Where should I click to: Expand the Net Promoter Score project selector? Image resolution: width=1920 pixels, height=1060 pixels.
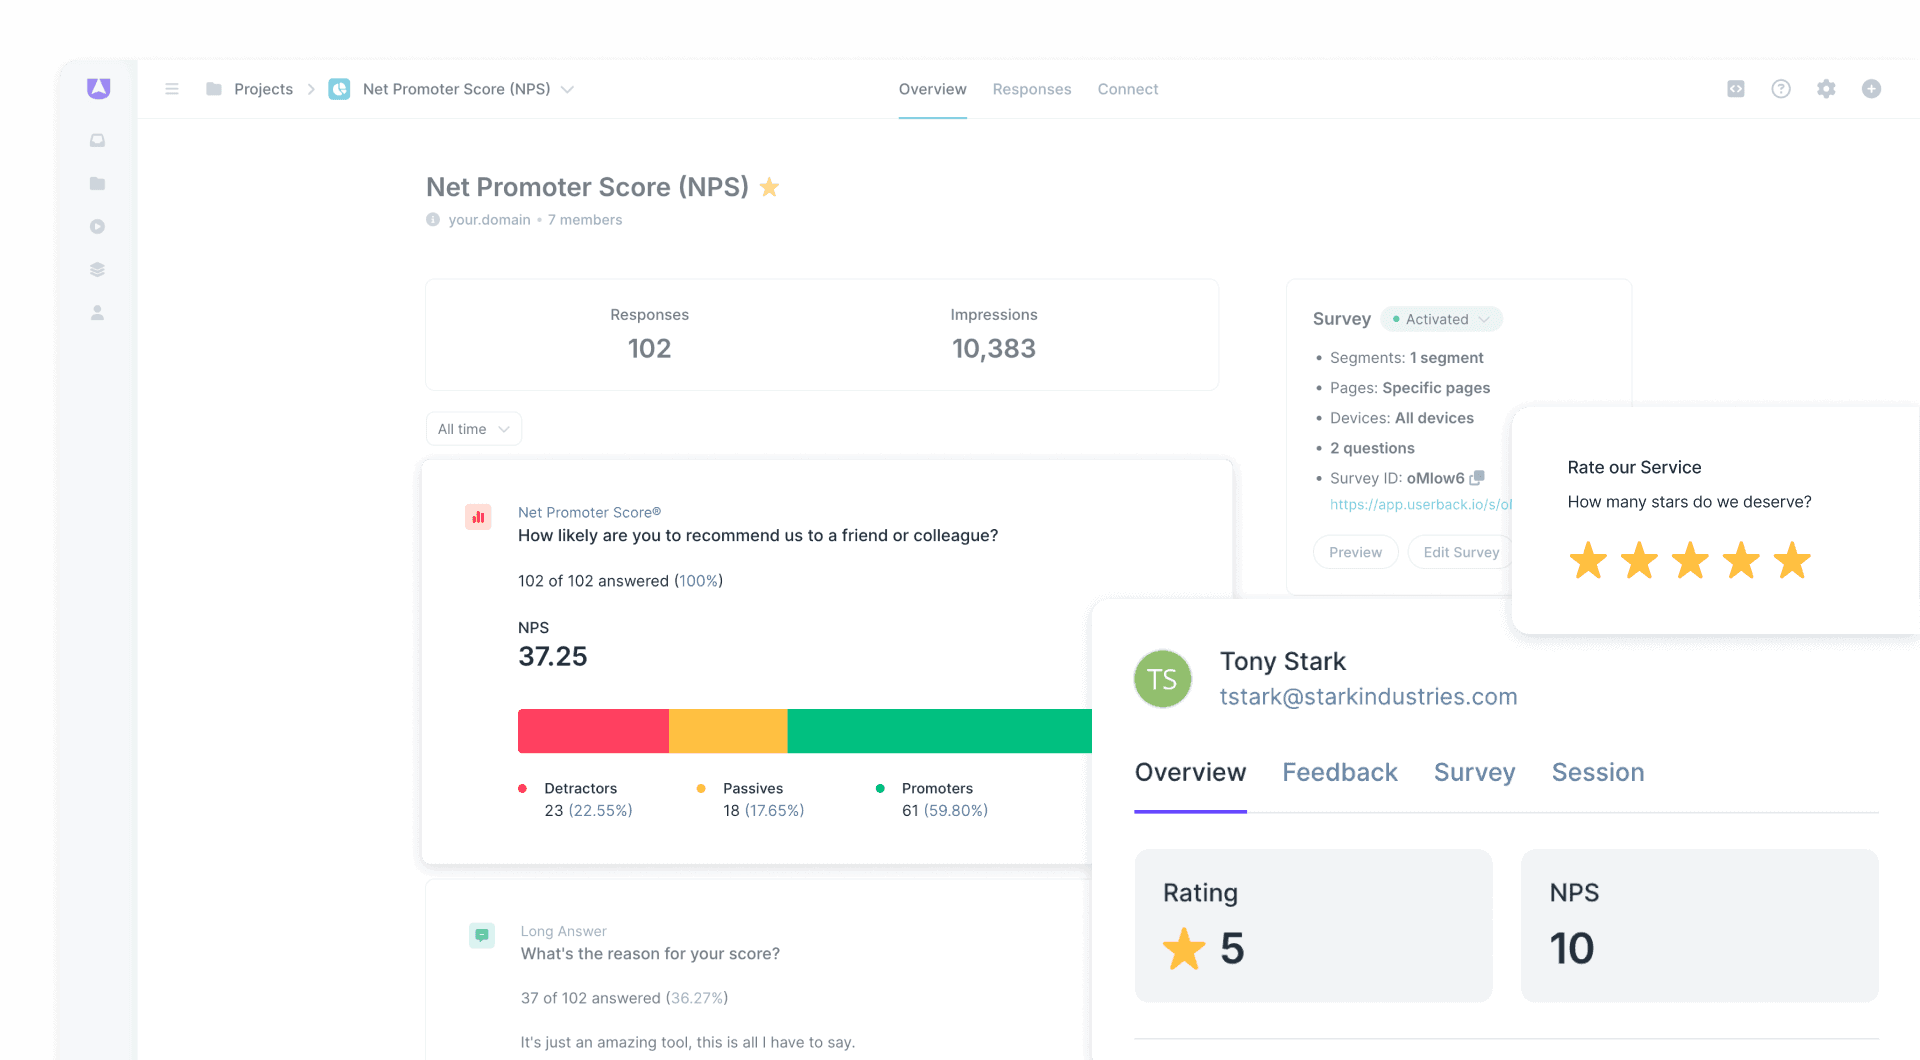tap(567, 89)
